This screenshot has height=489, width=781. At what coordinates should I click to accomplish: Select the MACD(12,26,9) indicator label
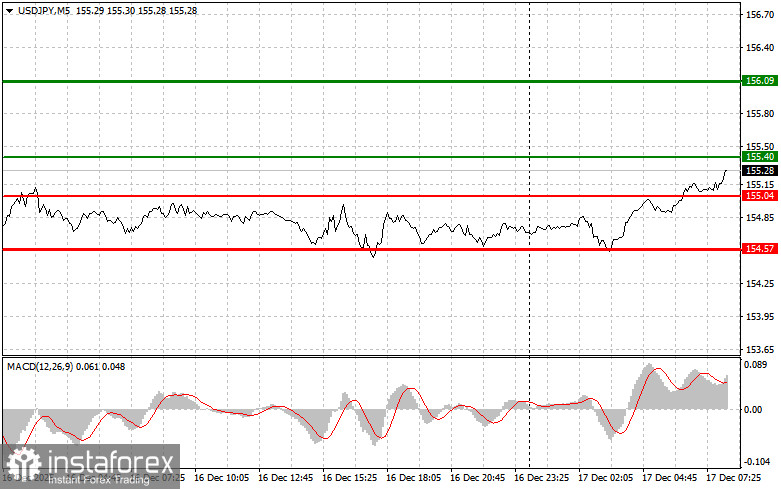(40, 367)
